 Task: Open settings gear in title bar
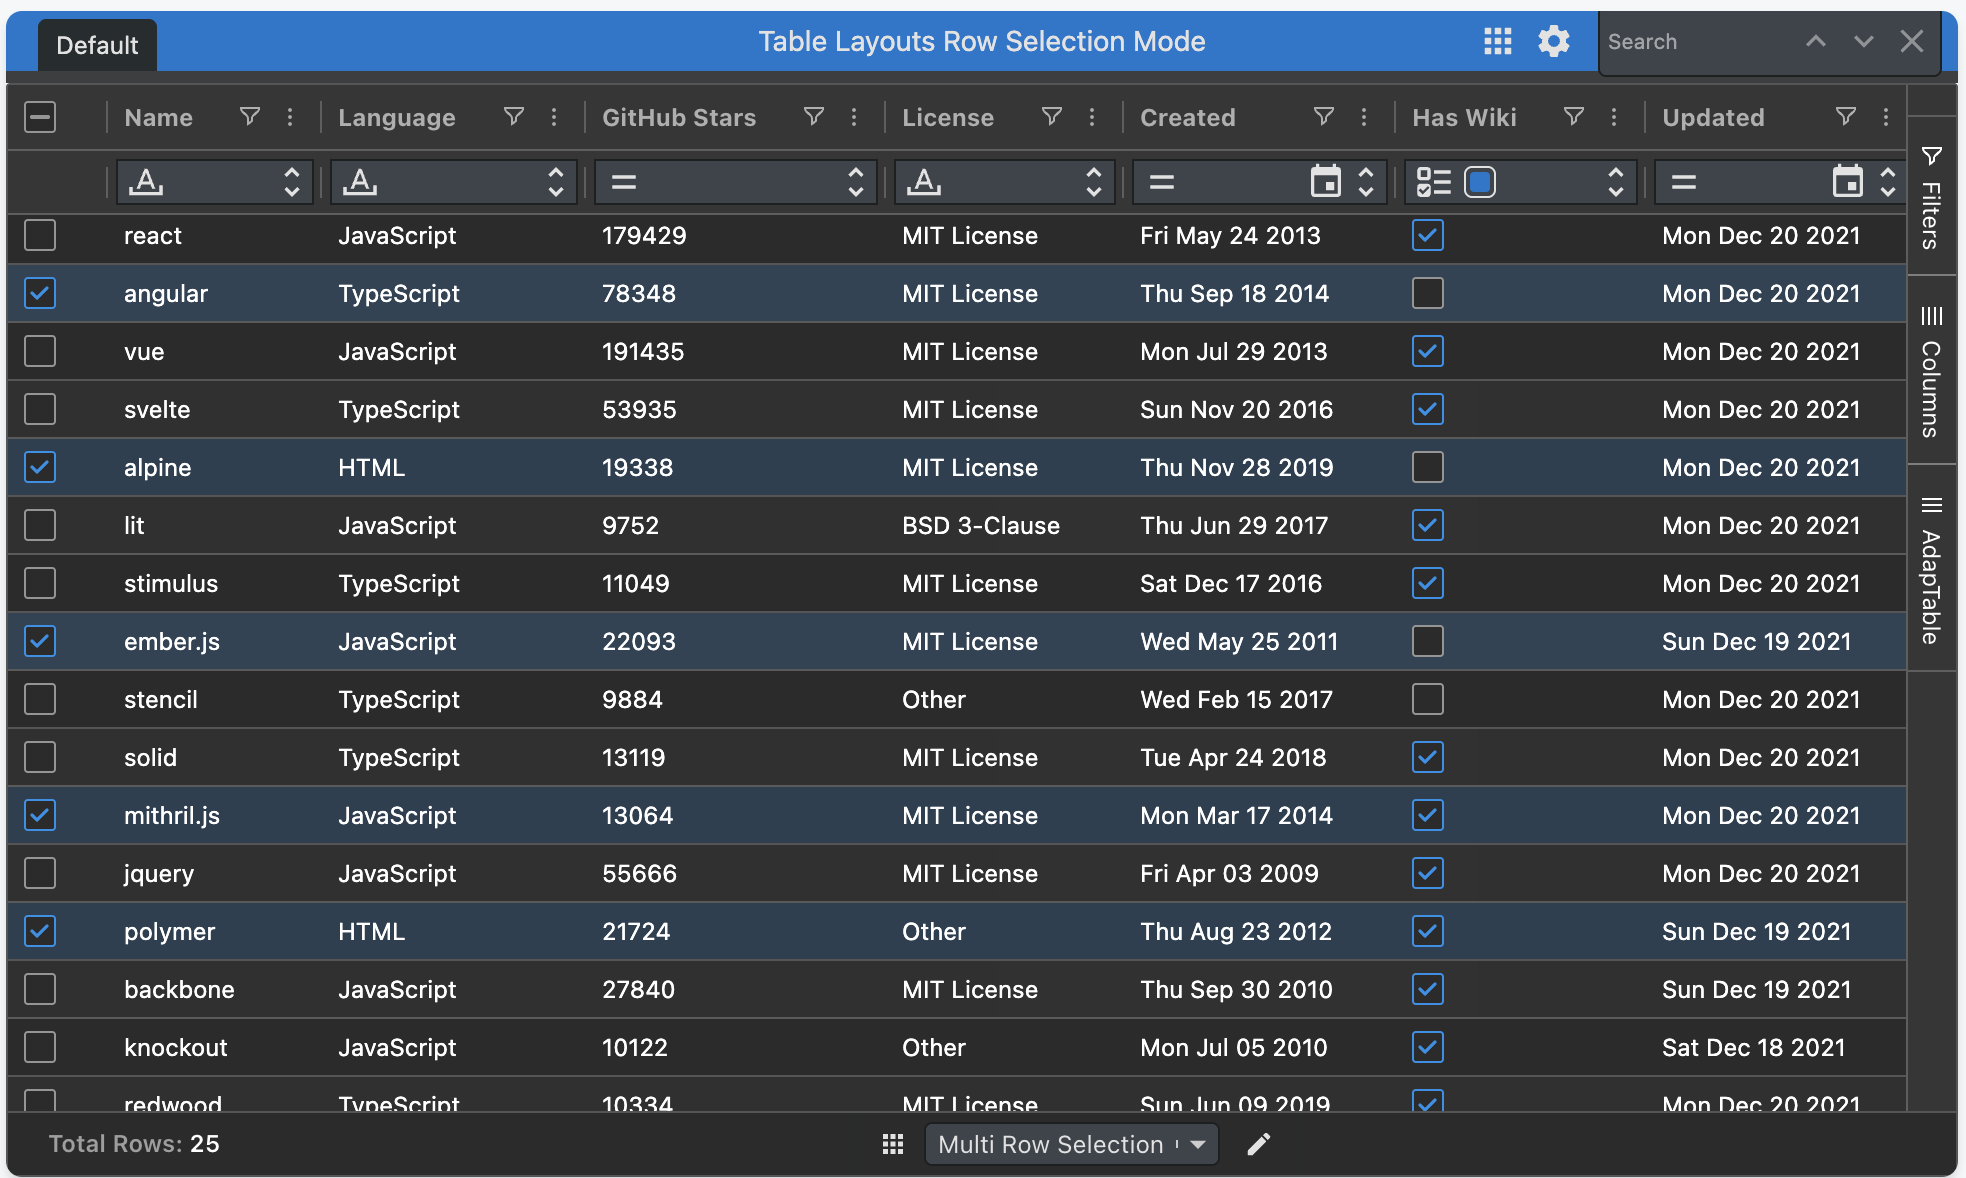click(1553, 41)
